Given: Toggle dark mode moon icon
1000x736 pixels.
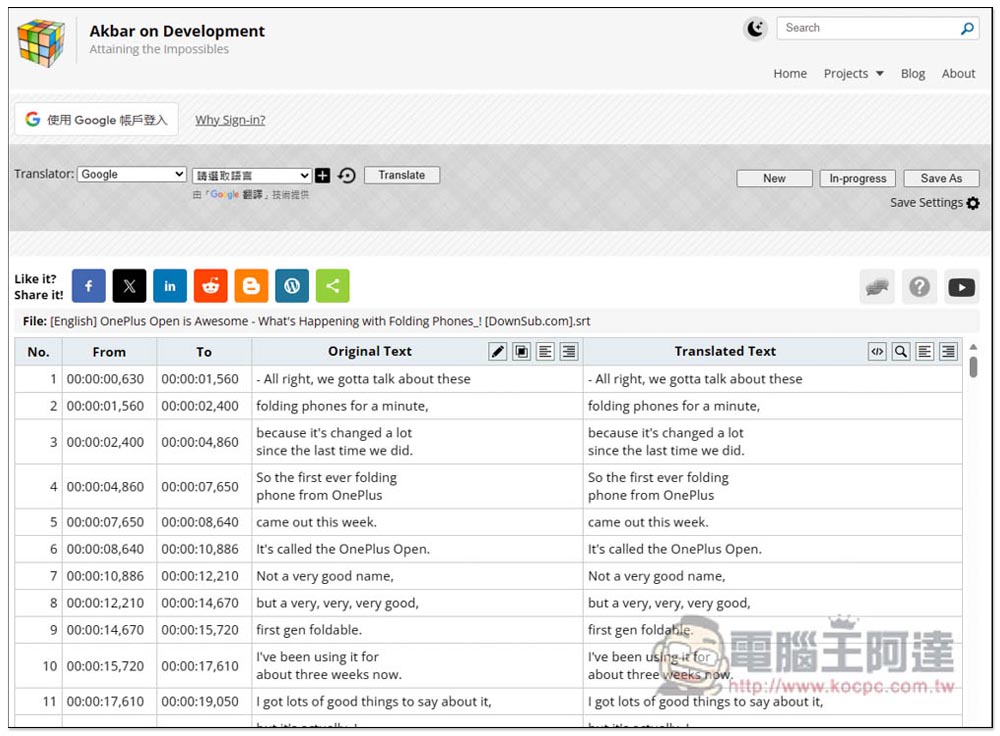Looking at the screenshot, I should point(755,29).
